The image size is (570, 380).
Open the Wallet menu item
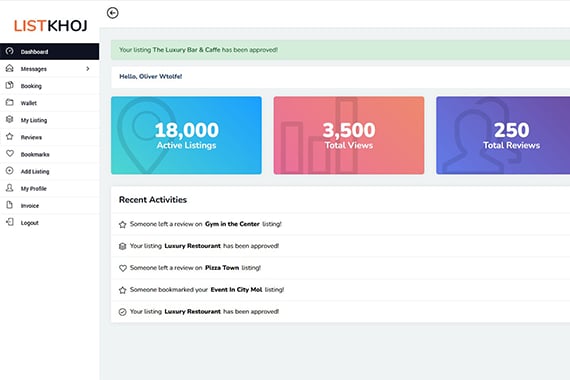pyautogui.click(x=49, y=103)
